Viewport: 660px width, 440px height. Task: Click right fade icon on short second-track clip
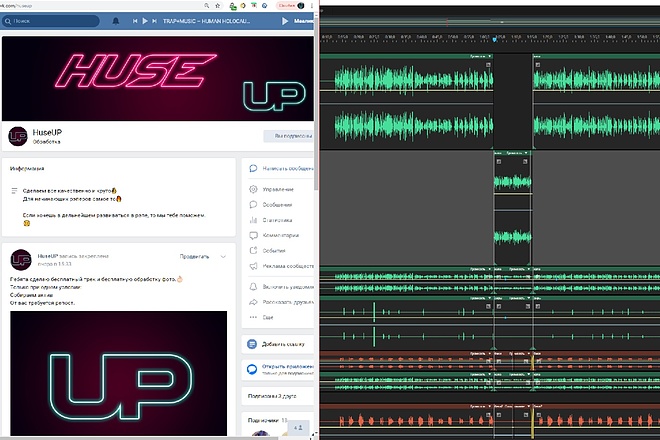[525, 162]
